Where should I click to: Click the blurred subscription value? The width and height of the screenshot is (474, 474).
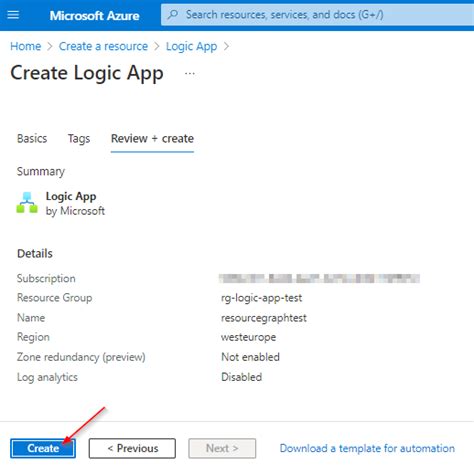pyautogui.click(x=319, y=278)
